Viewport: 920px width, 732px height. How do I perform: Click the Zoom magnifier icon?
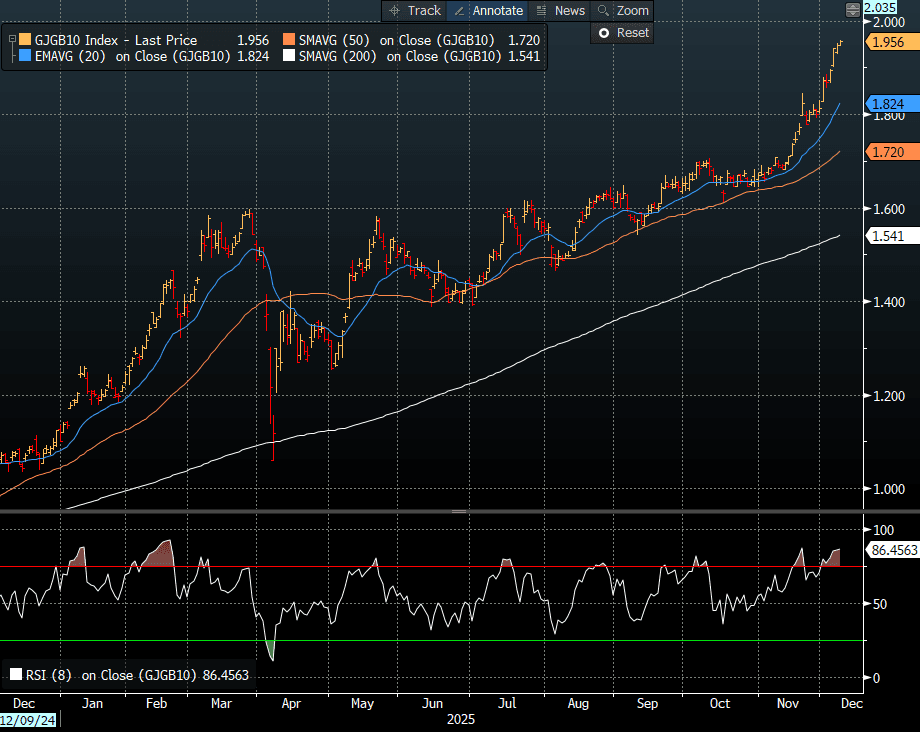coord(603,10)
